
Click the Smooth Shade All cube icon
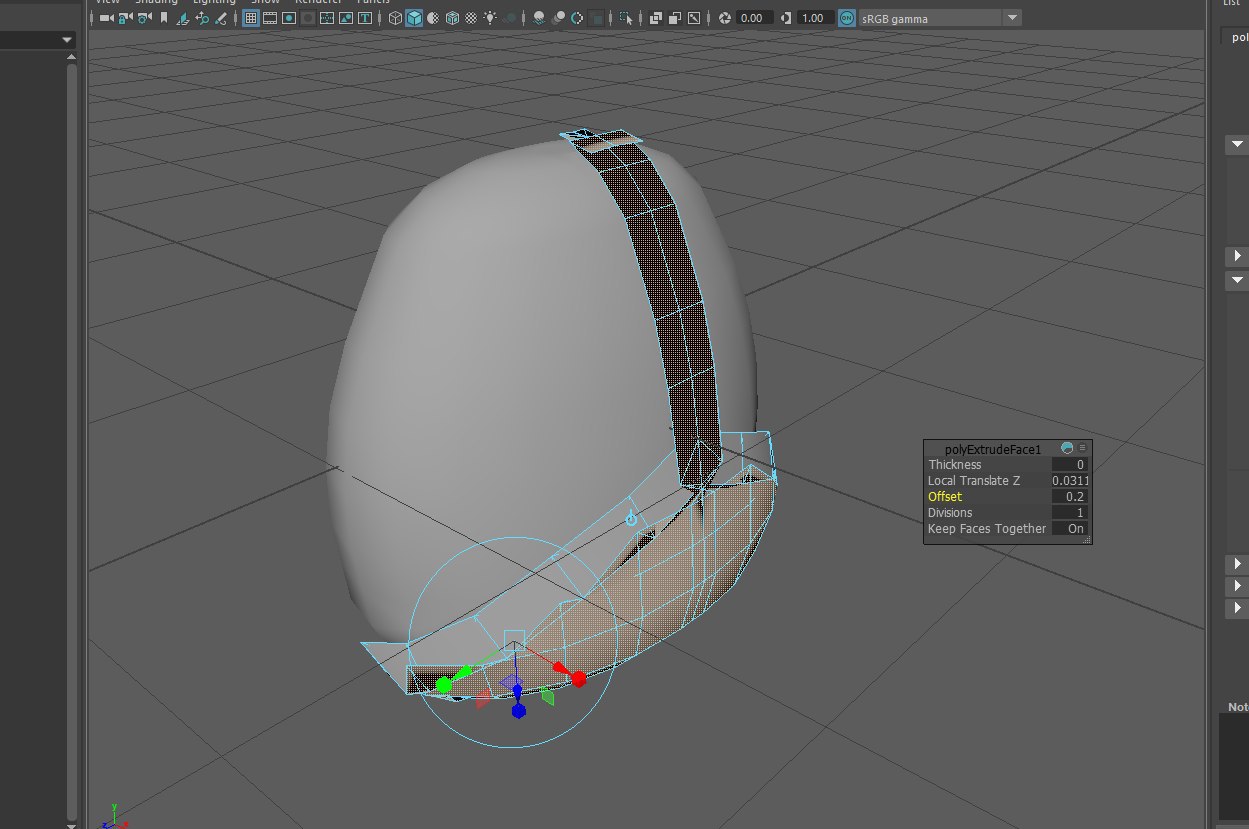click(x=414, y=18)
